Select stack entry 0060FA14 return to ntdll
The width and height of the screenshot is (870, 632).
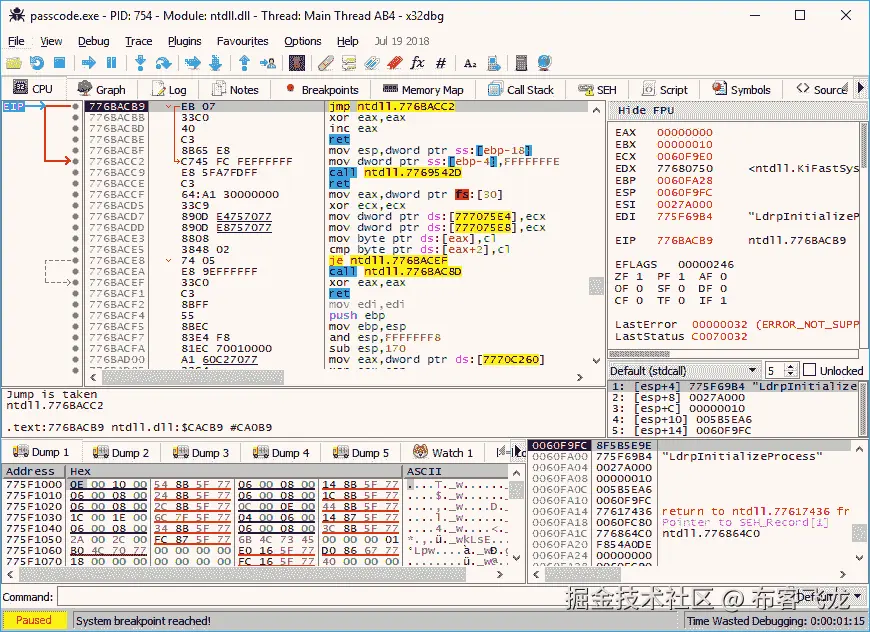coord(691,511)
